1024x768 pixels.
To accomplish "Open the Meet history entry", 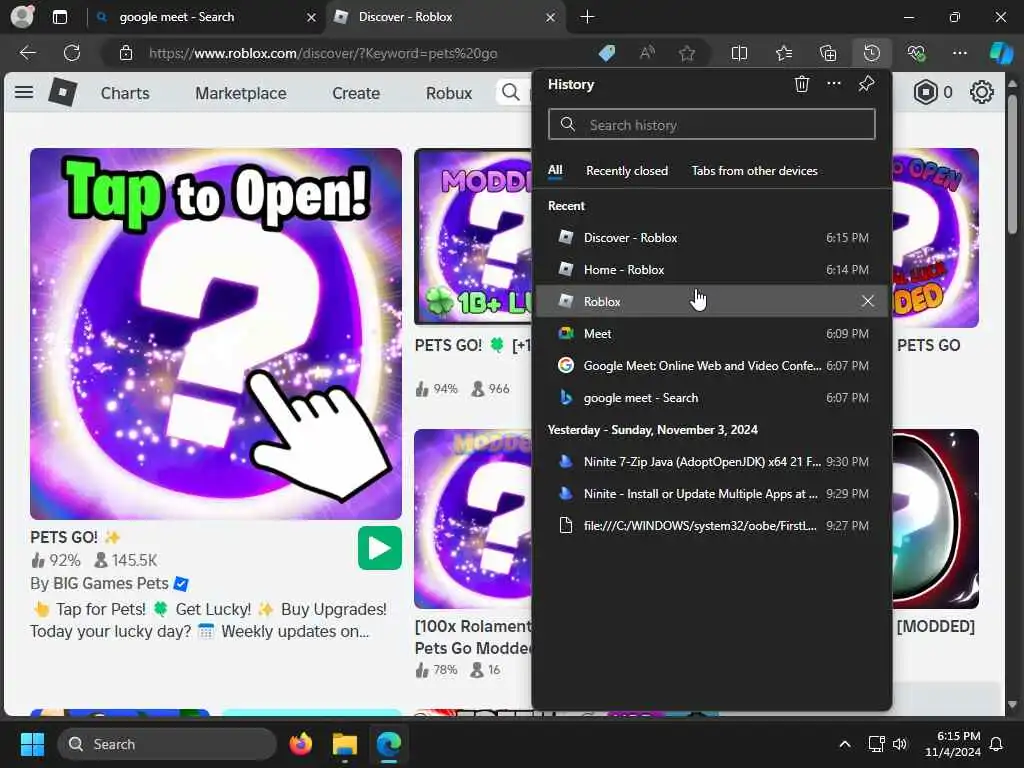I will point(712,334).
